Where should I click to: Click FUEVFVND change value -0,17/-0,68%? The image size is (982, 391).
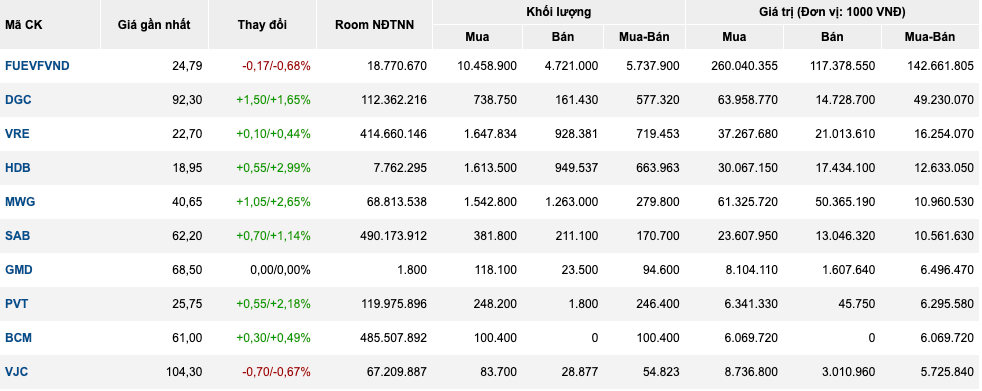tap(276, 65)
